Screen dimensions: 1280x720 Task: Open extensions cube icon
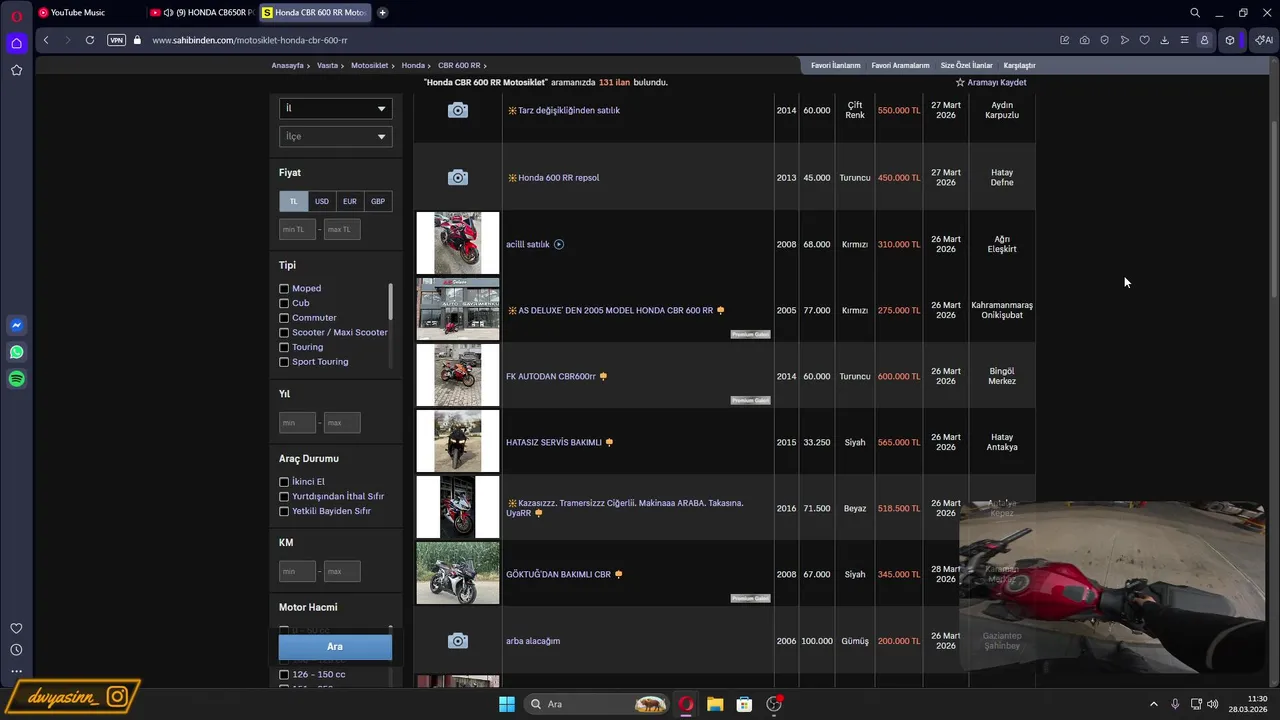tap(1230, 40)
